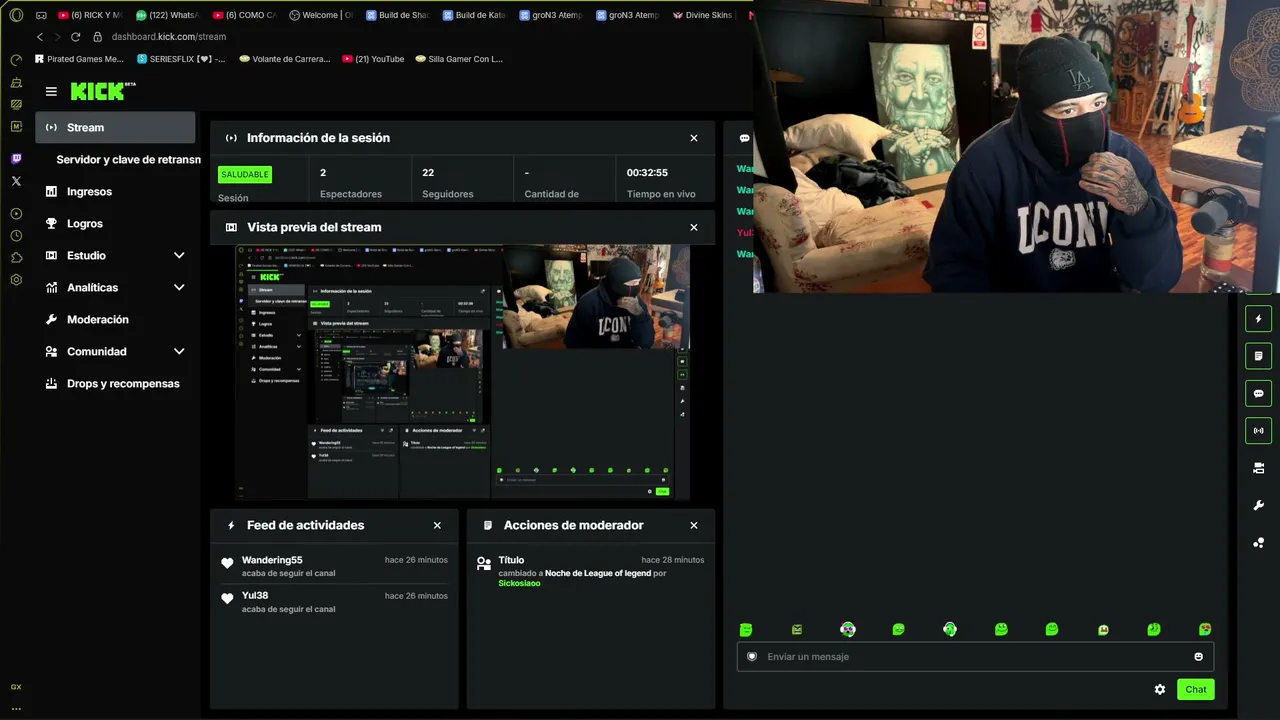The height and width of the screenshot is (720, 1280).
Task: Reload the dashboard page
Action: point(75,37)
